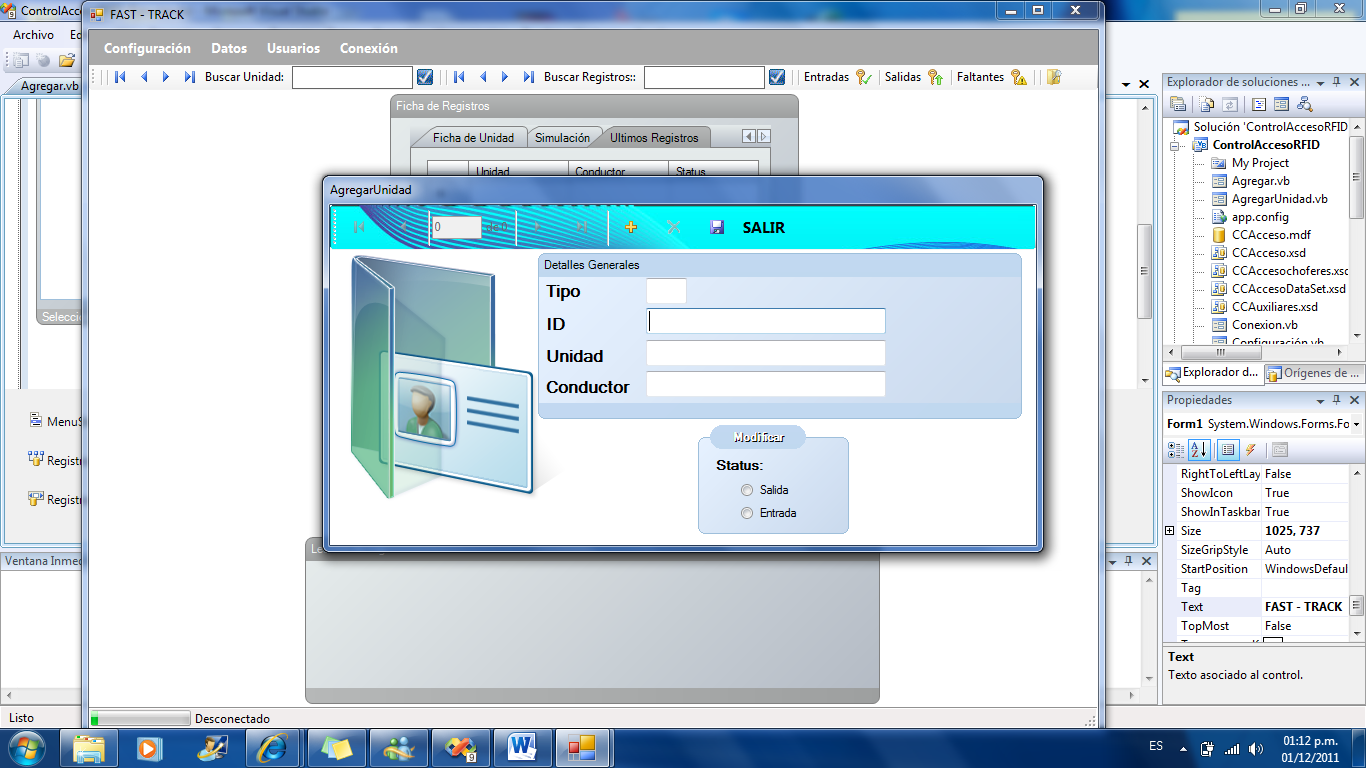Click the Salidas arrow icon
The image size is (1366, 768).
(935, 77)
